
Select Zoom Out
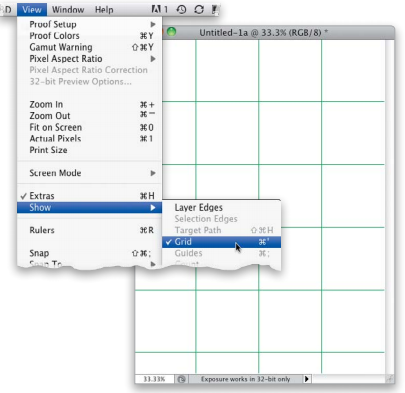point(89,116)
